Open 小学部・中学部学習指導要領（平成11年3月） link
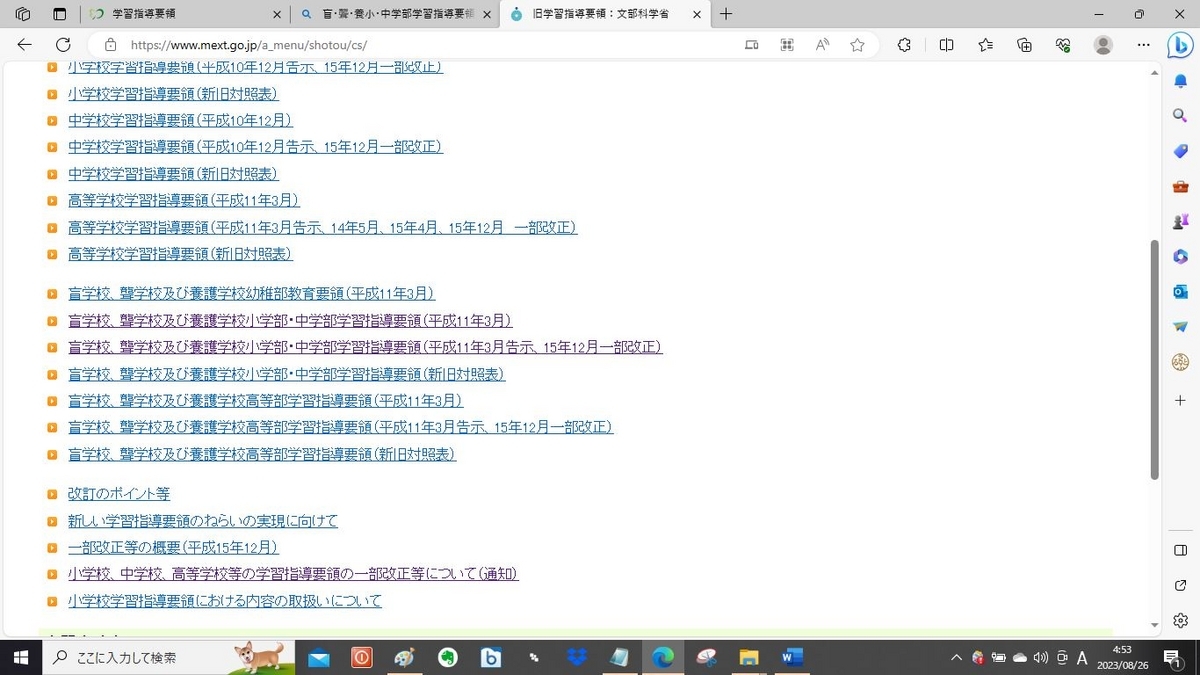Image resolution: width=1200 pixels, height=675 pixels. click(290, 321)
